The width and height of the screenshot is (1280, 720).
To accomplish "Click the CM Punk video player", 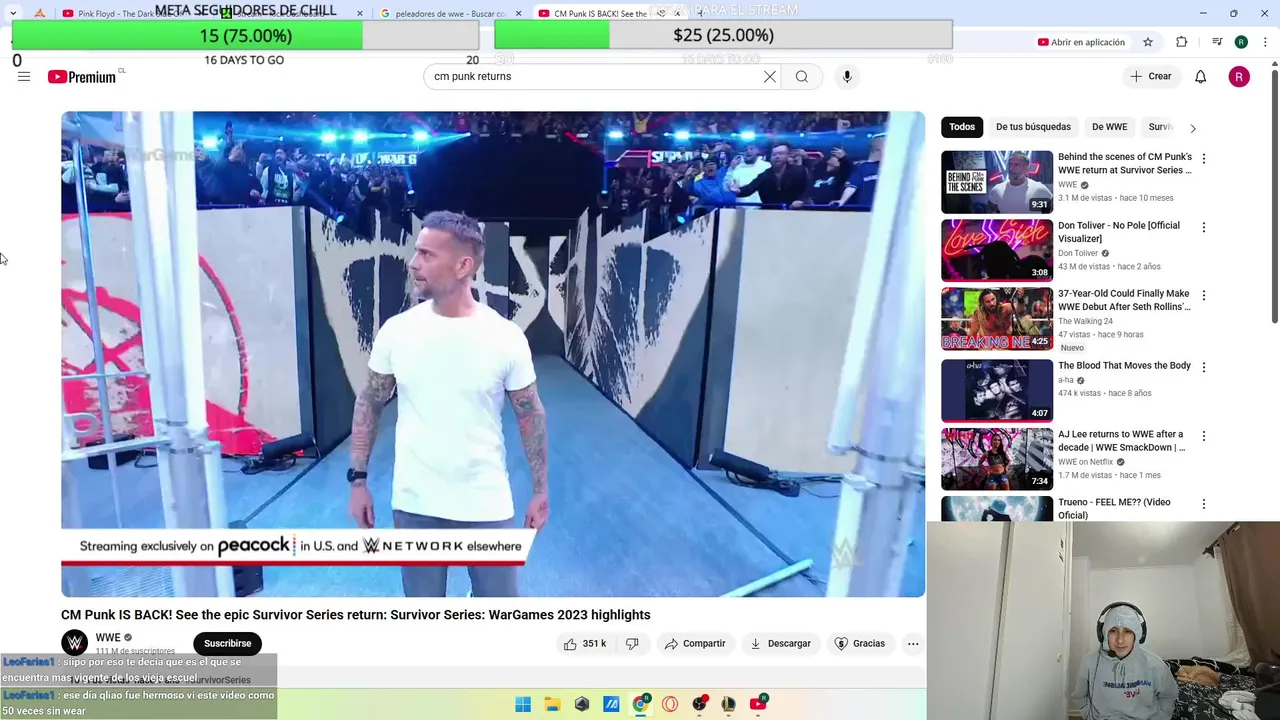I will point(493,354).
